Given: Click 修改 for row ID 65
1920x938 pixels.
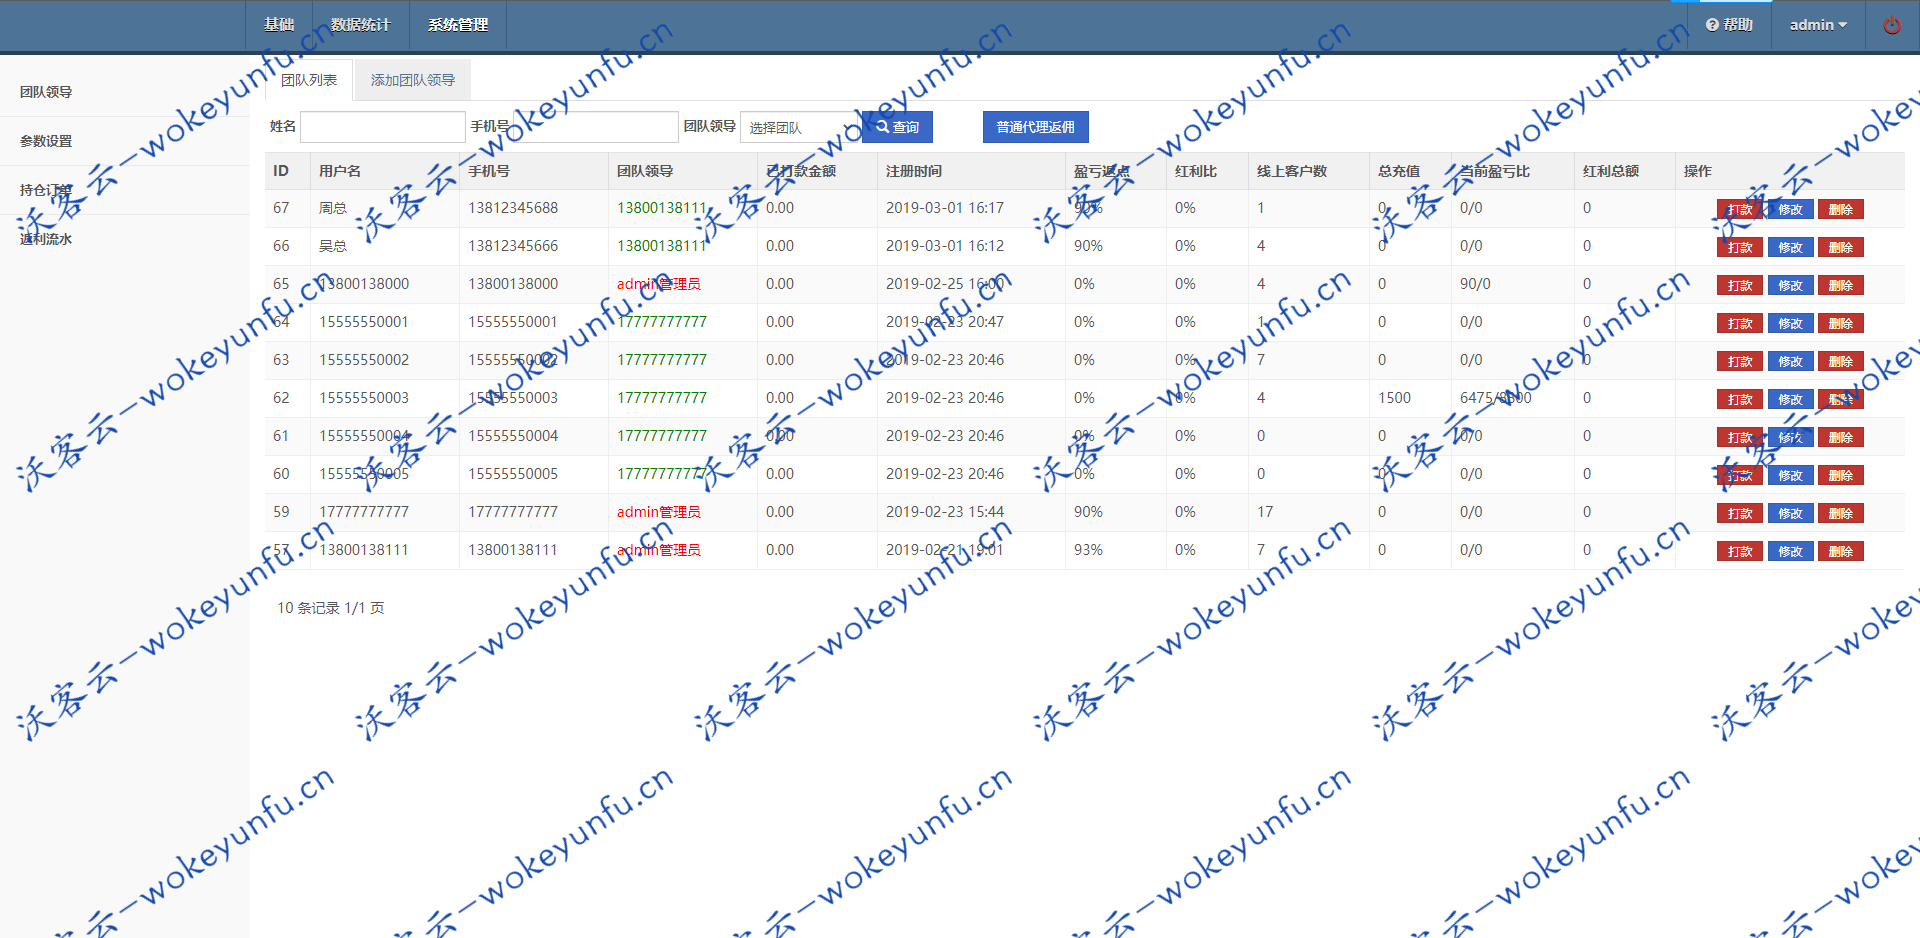Looking at the screenshot, I should pos(1790,286).
